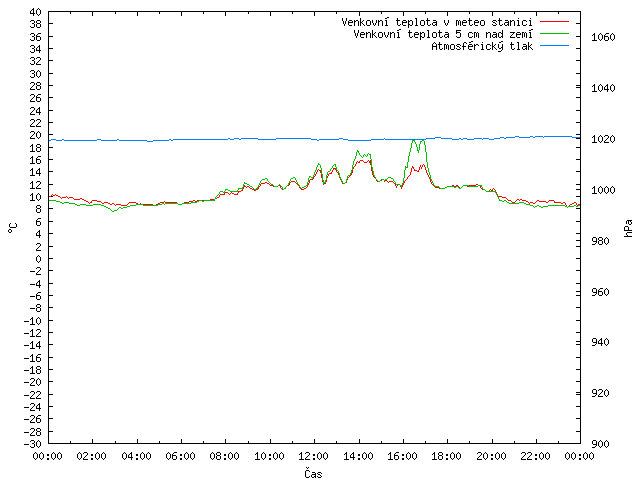Click left axis value '20'

[x=36, y=135]
